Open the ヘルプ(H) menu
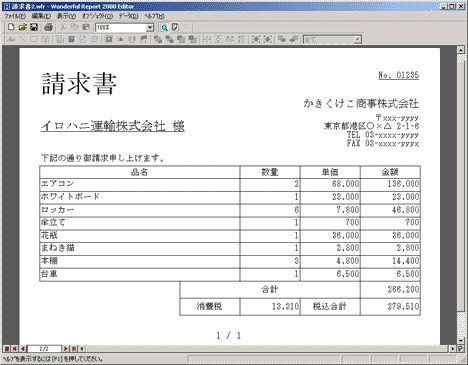 (x=154, y=16)
